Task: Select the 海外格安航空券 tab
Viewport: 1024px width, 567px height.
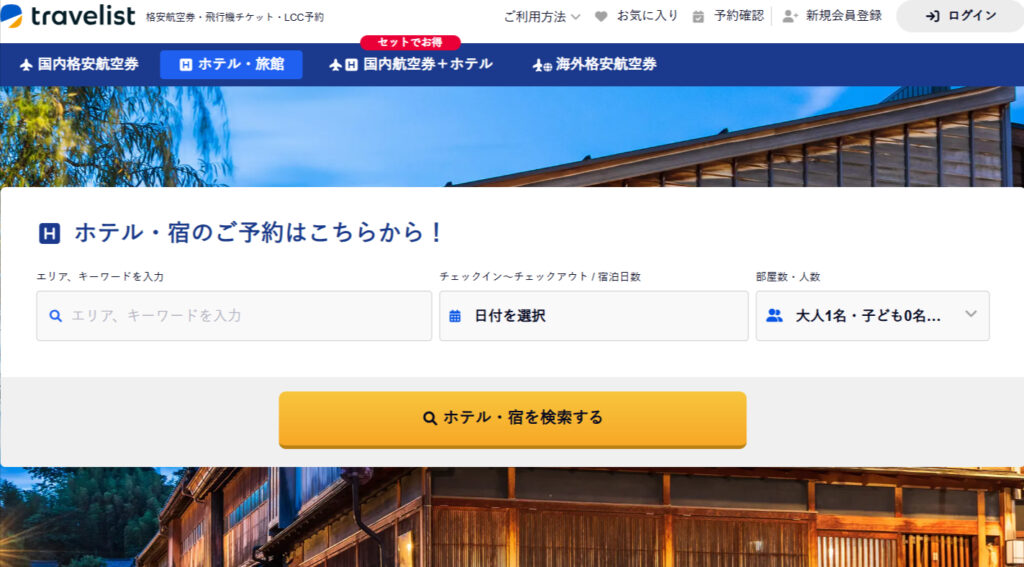Action: pos(594,65)
